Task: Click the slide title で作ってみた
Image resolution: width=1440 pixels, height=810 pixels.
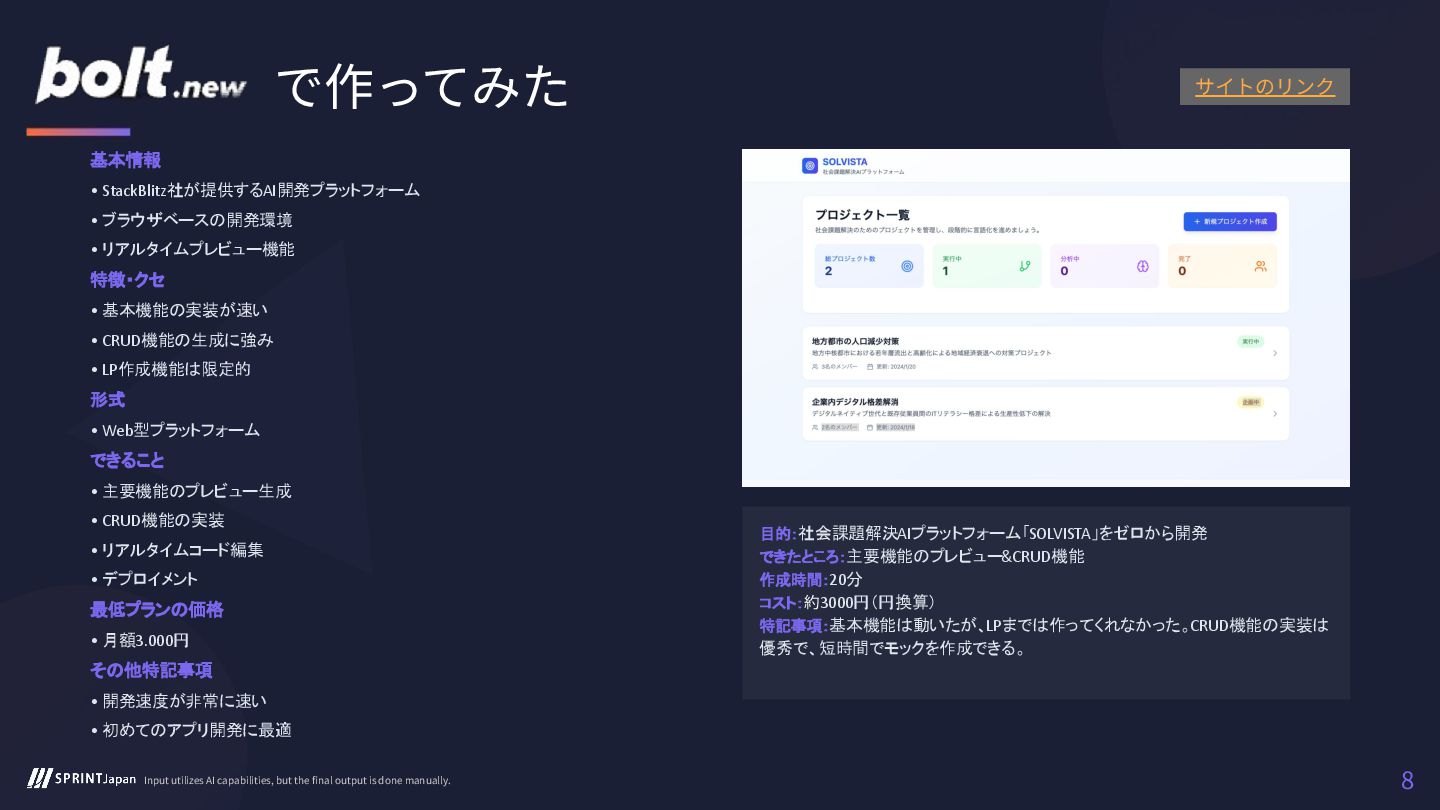Action: (x=422, y=86)
